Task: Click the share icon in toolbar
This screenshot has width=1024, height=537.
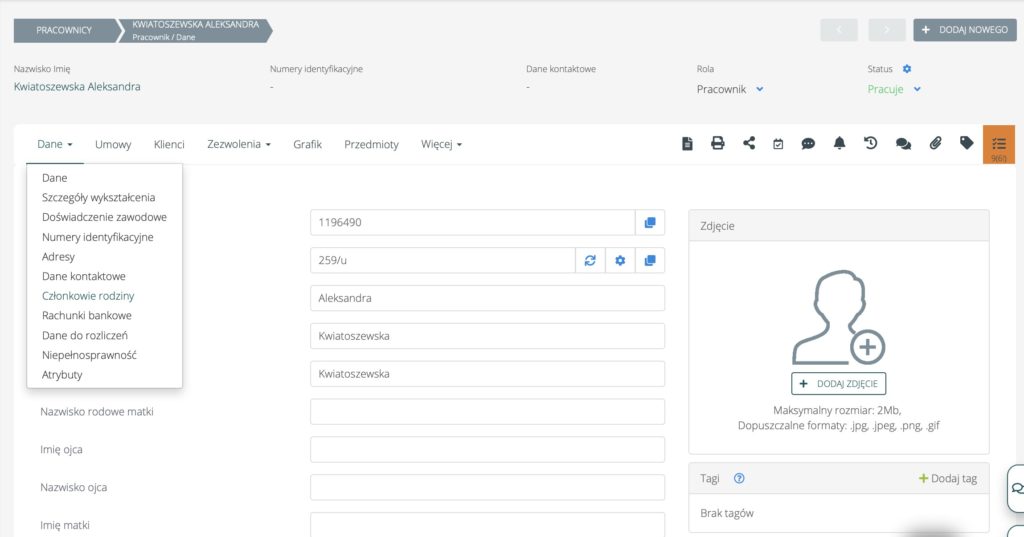Action: pyautogui.click(x=748, y=144)
